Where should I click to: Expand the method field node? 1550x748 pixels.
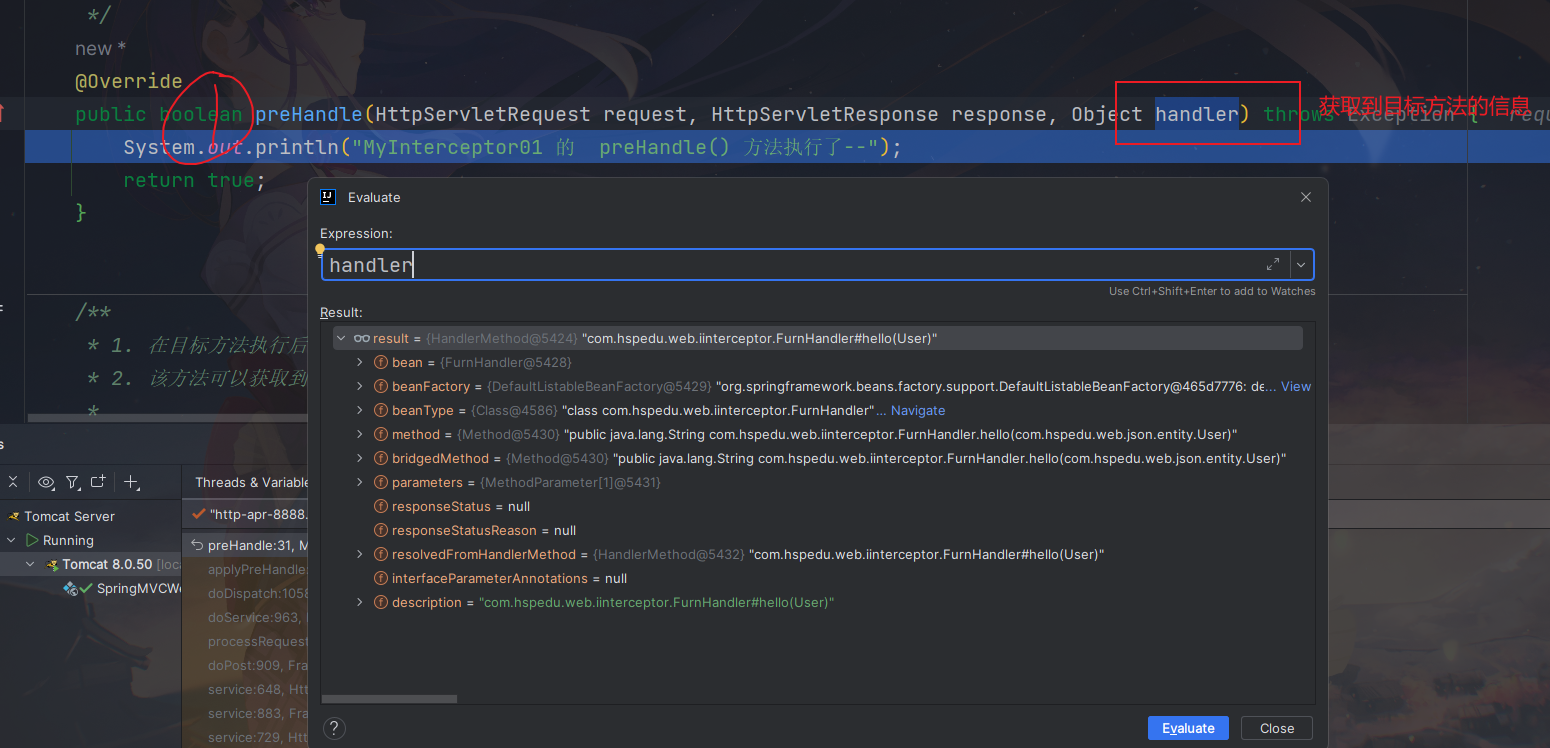pyautogui.click(x=360, y=434)
